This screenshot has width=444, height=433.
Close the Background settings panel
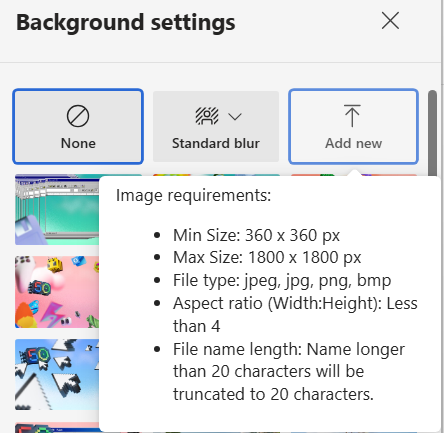[390, 21]
